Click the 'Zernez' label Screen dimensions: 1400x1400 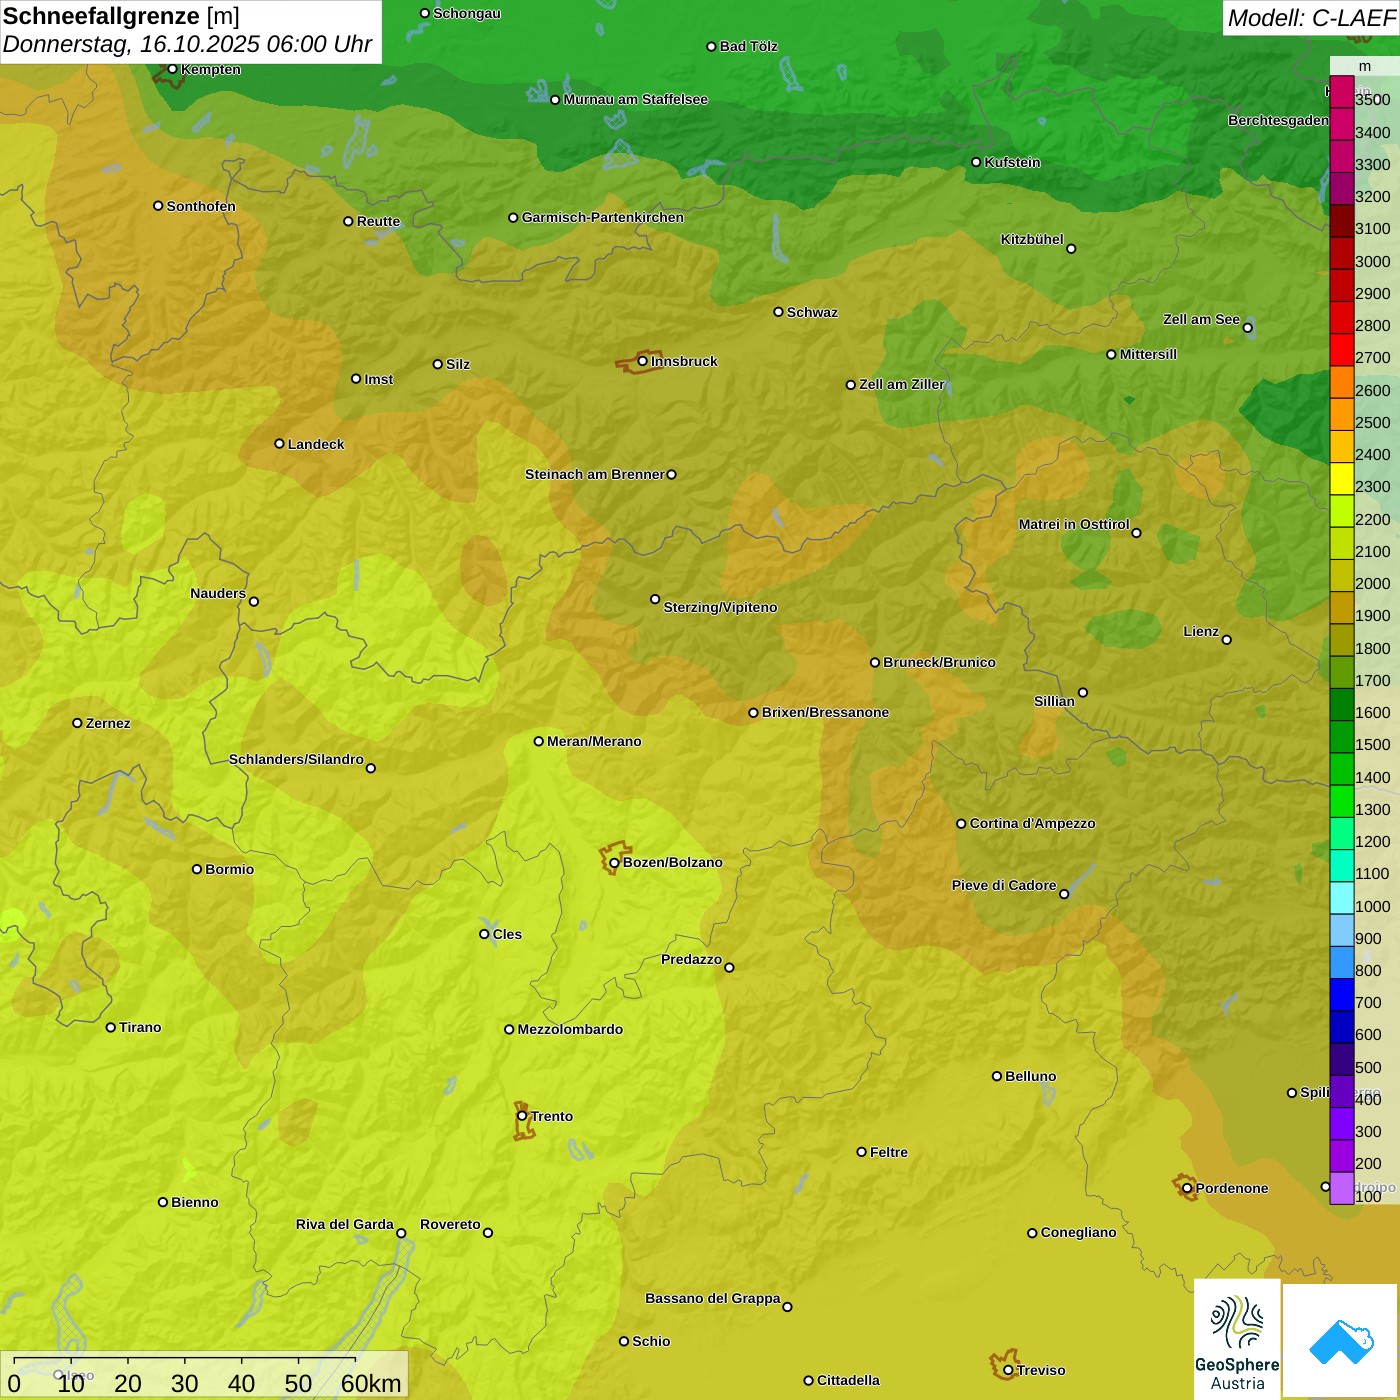(108, 723)
